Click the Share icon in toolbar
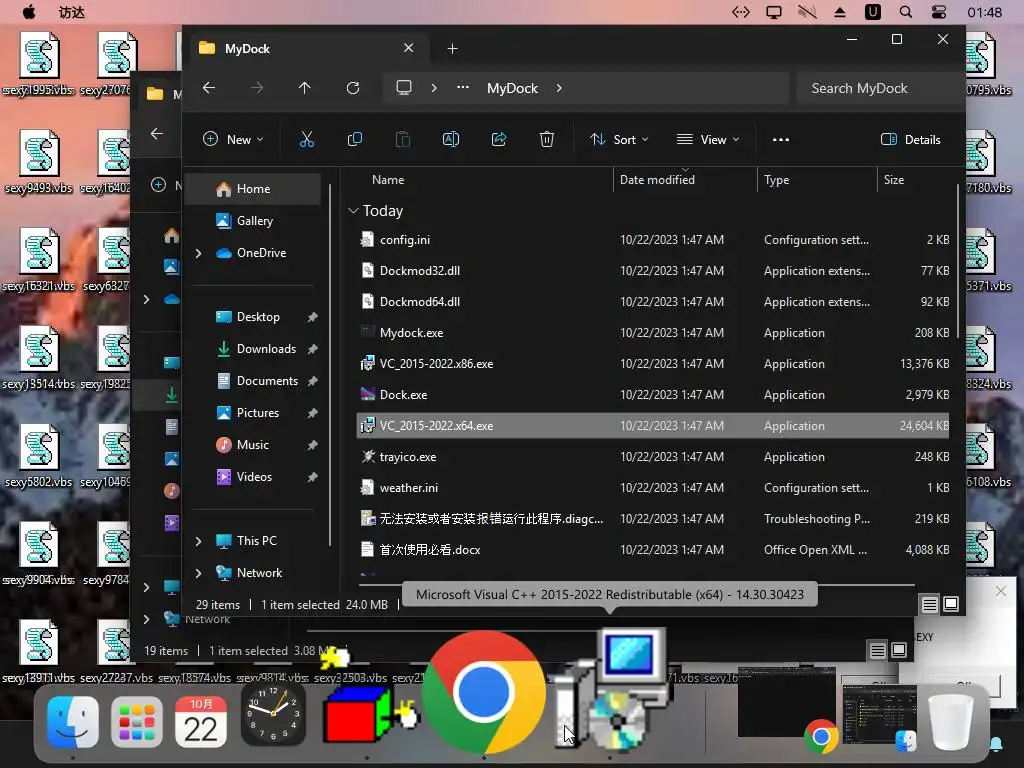 coord(499,139)
